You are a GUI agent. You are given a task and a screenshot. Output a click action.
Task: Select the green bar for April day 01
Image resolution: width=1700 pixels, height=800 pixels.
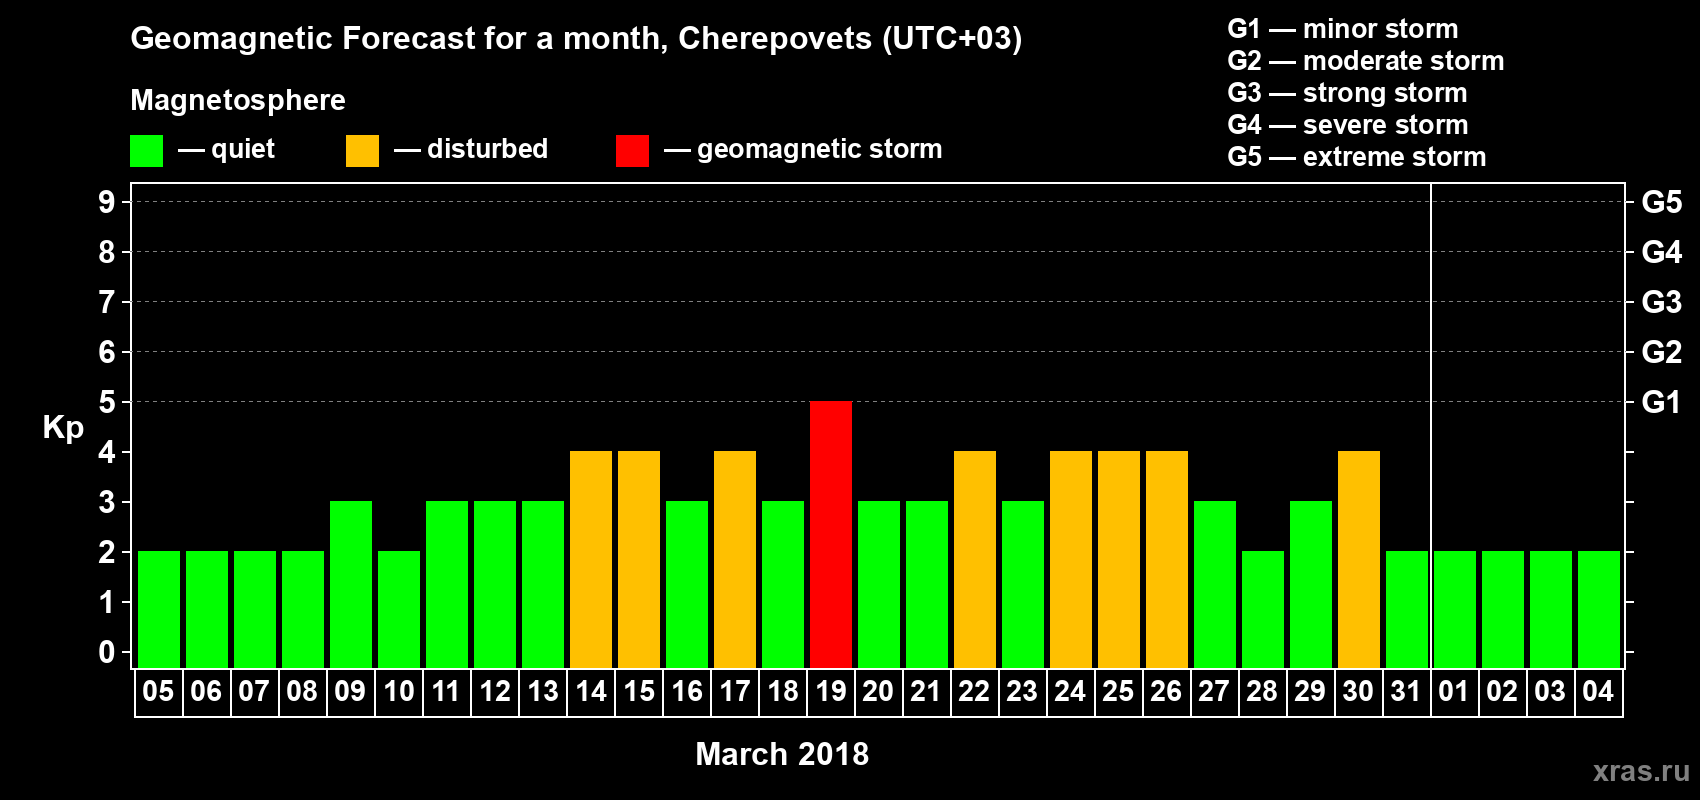tap(1455, 609)
